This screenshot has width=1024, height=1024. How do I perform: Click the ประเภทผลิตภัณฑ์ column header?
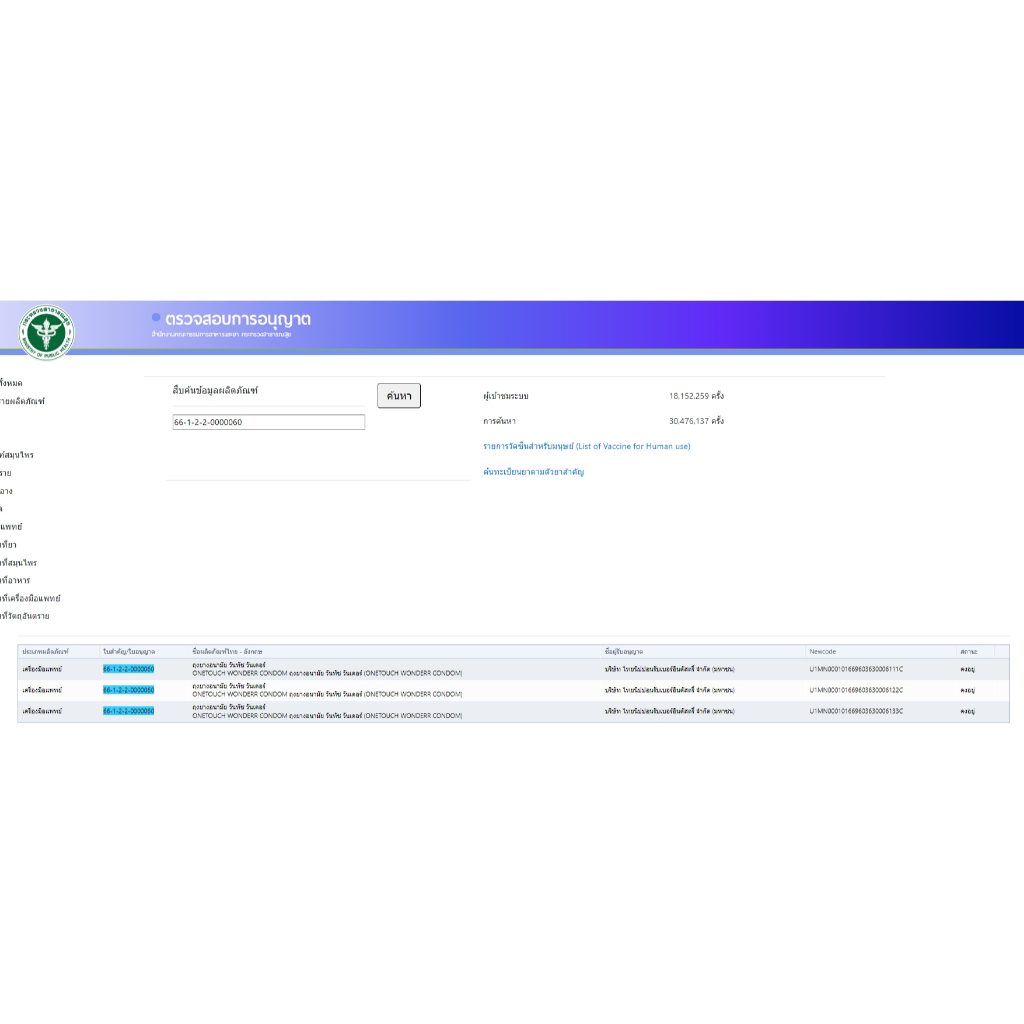45,652
